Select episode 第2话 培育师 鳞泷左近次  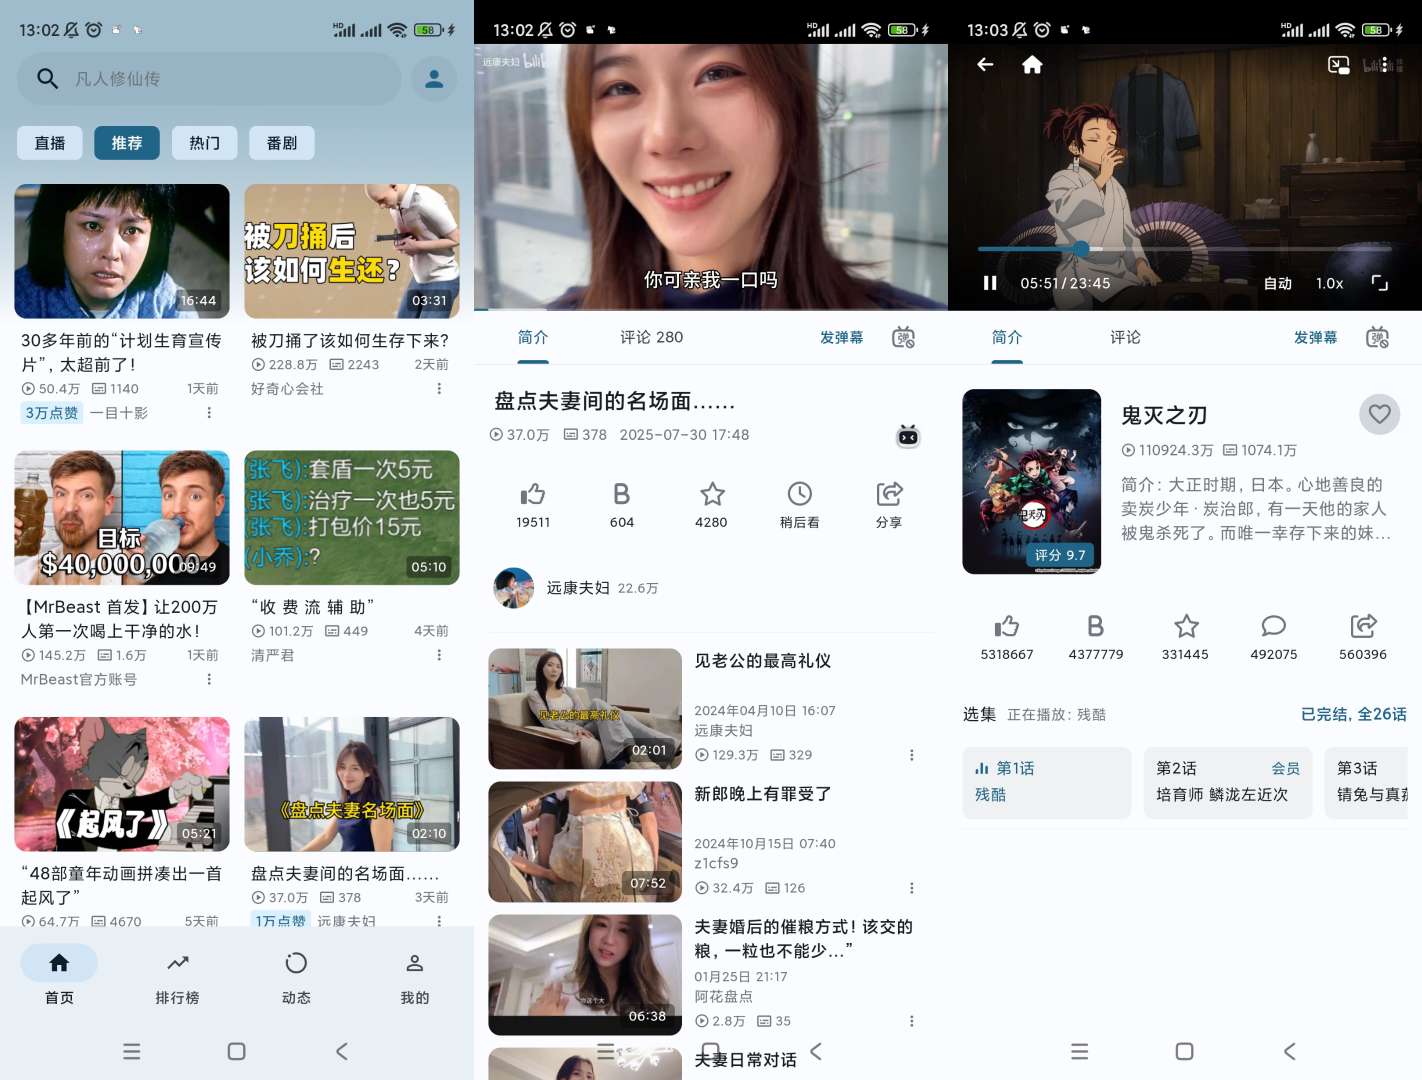(x=1228, y=783)
